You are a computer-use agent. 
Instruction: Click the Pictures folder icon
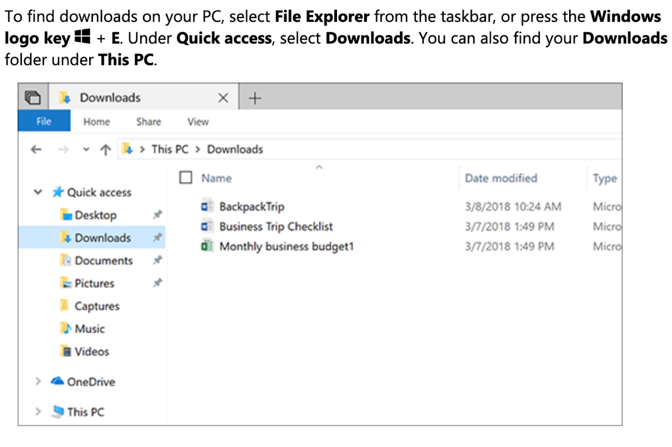(66, 282)
